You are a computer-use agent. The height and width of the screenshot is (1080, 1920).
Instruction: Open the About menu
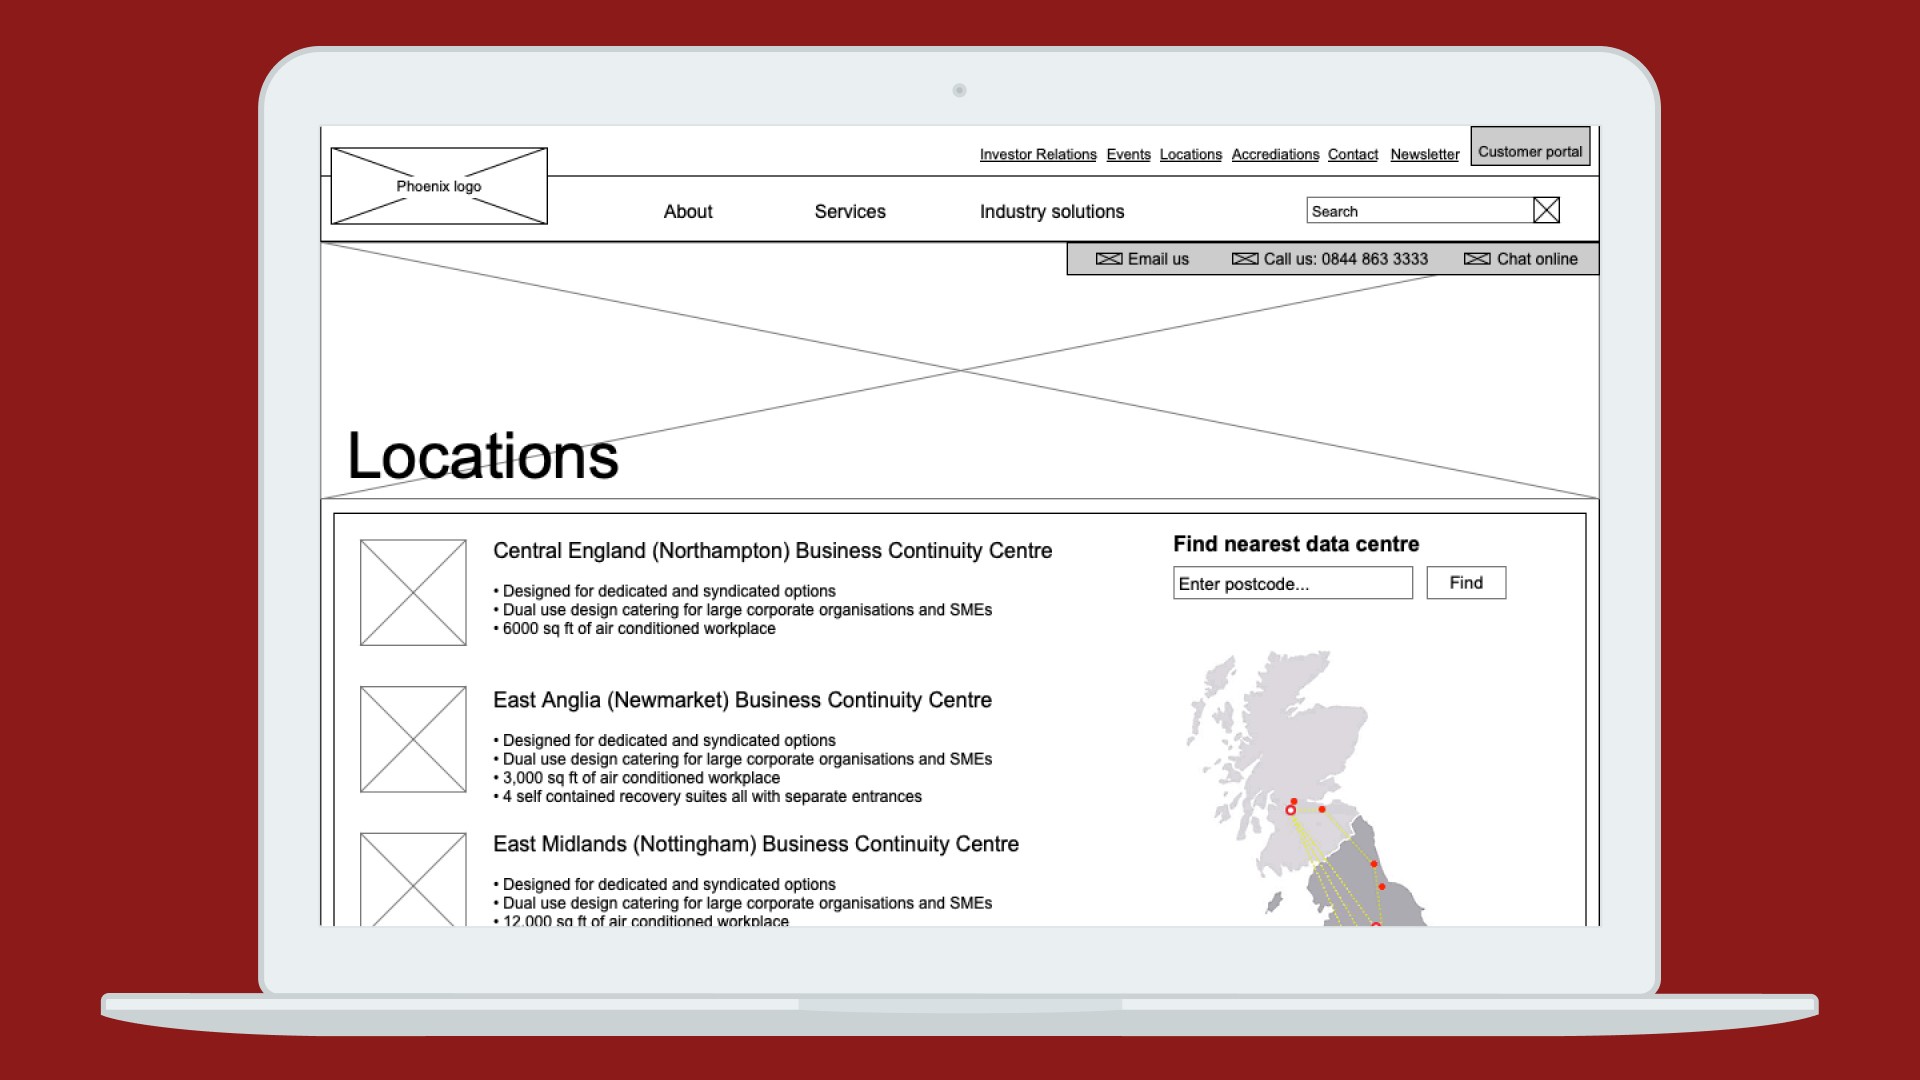point(688,212)
